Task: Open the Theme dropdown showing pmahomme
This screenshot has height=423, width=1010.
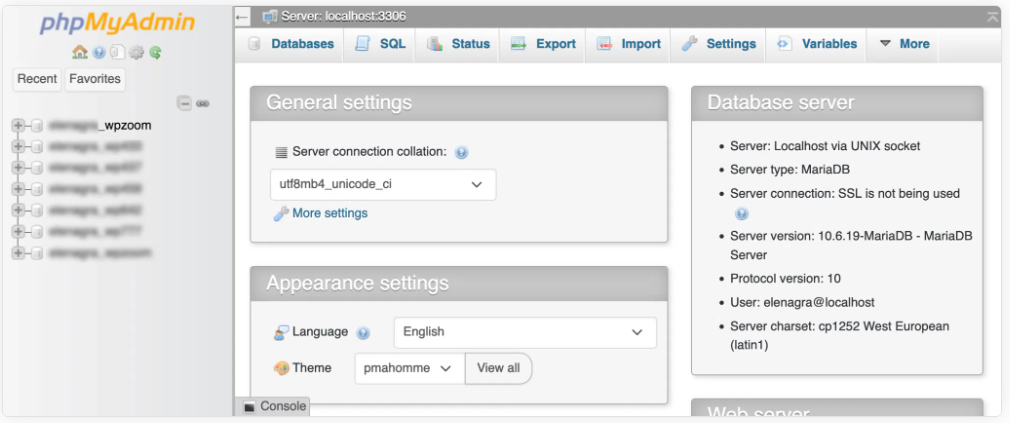Action: coord(410,368)
